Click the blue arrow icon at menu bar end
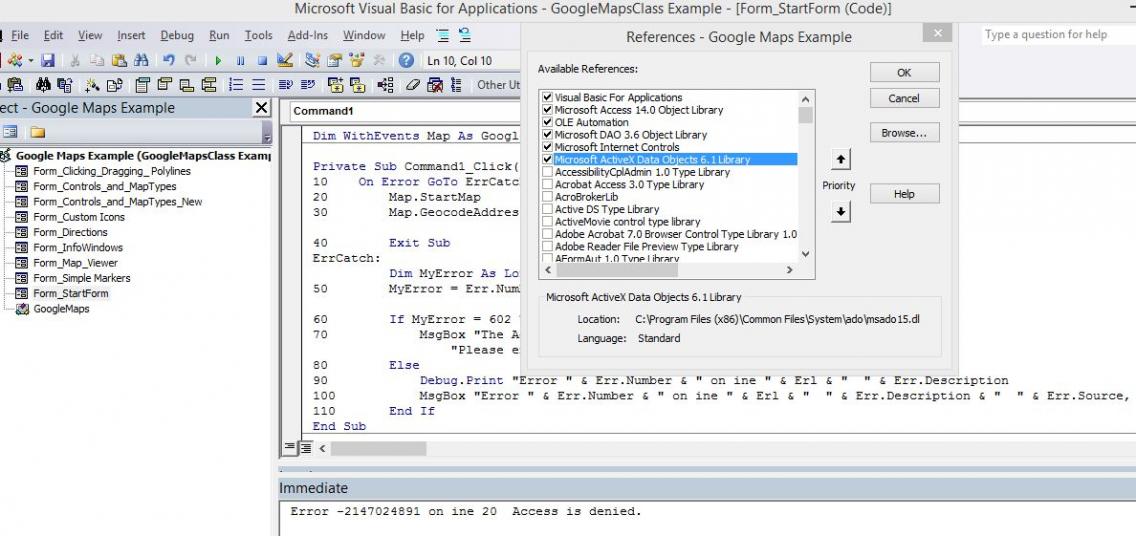The width and height of the screenshot is (1136, 536). pyautogui.click(x=464, y=35)
